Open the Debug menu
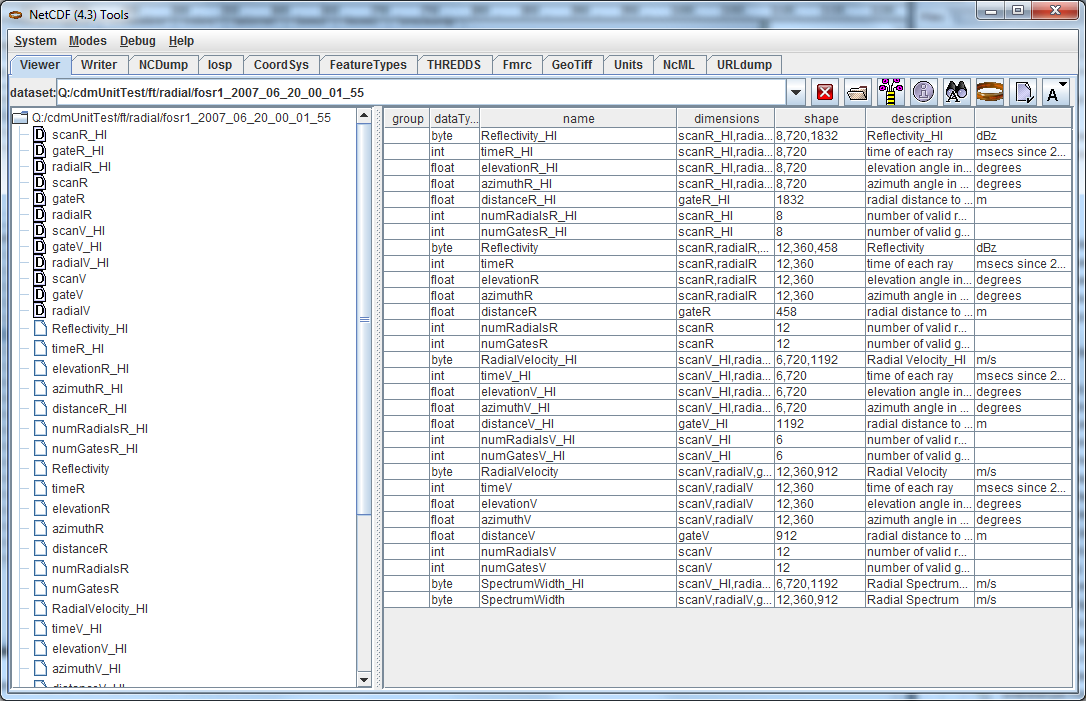The width and height of the screenshot is (1086, 701). [138, 41]
